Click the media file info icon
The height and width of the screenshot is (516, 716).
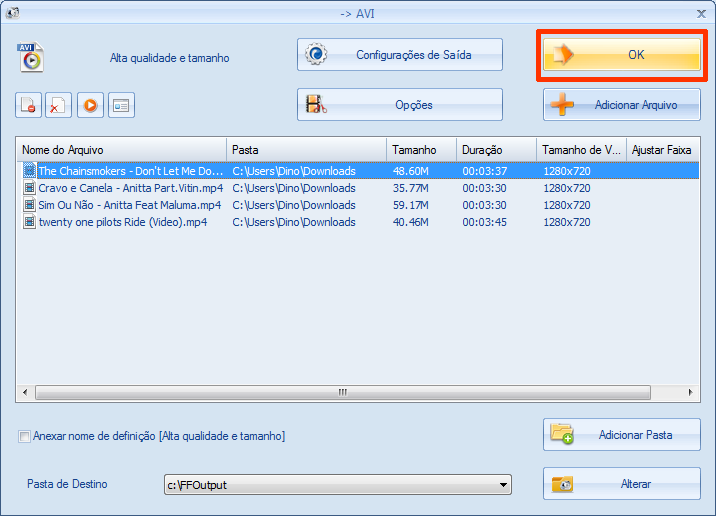tap(121, 105)
